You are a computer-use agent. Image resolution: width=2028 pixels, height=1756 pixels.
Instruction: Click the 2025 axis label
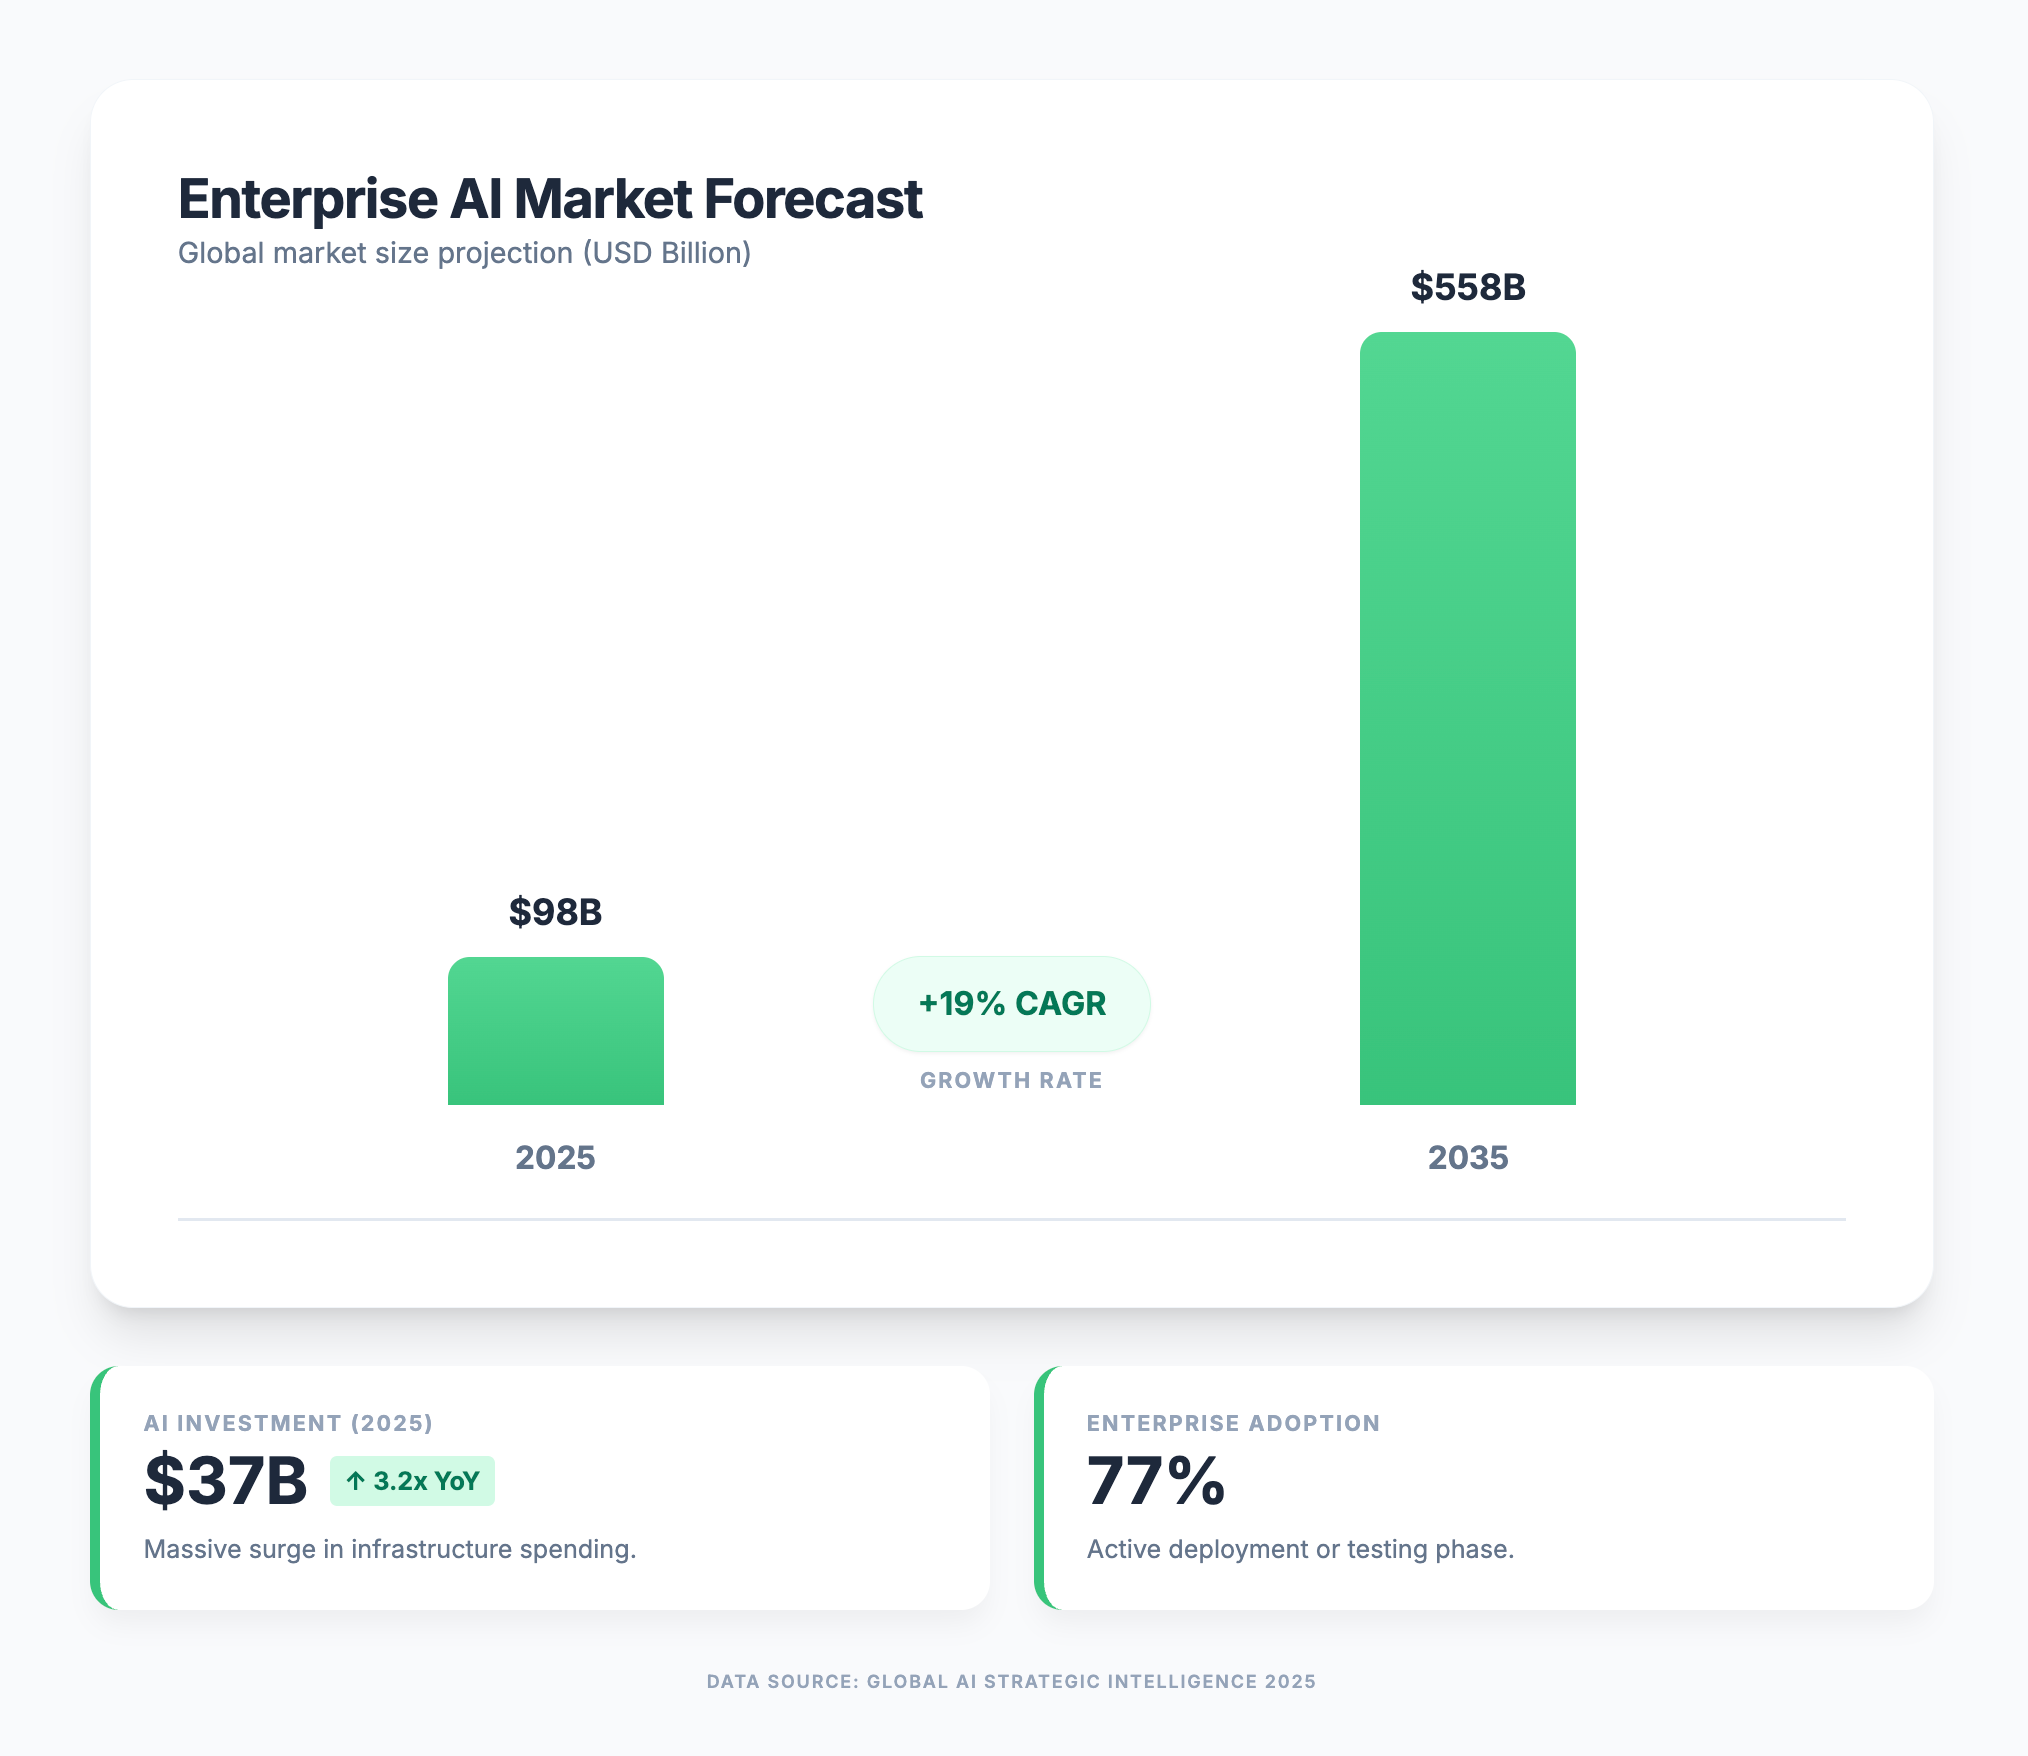click(x=555, y=1157)
